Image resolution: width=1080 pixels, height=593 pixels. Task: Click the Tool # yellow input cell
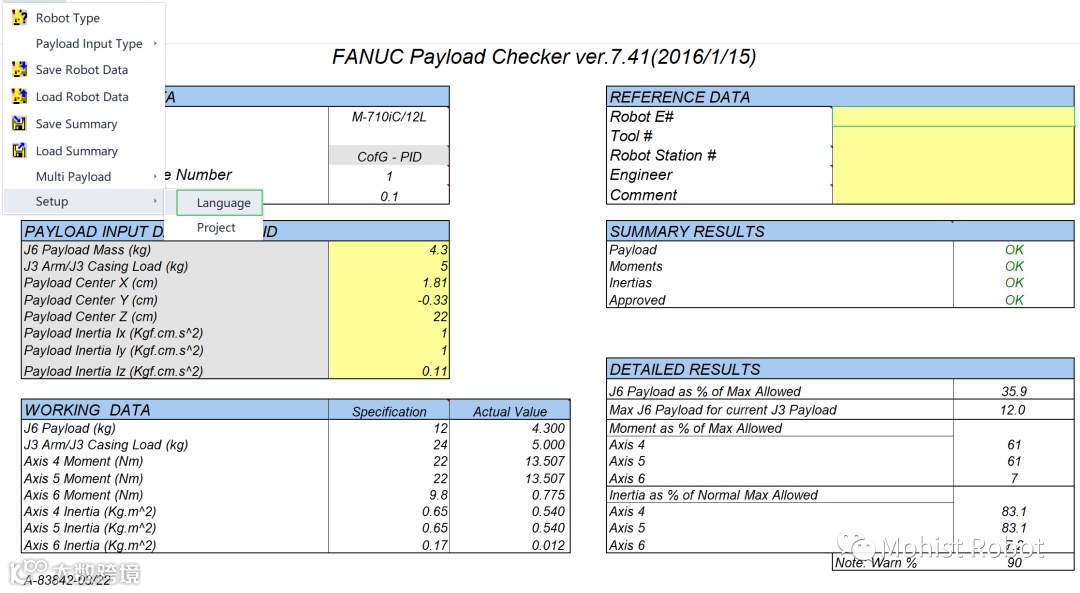click(x=953, y=136)
